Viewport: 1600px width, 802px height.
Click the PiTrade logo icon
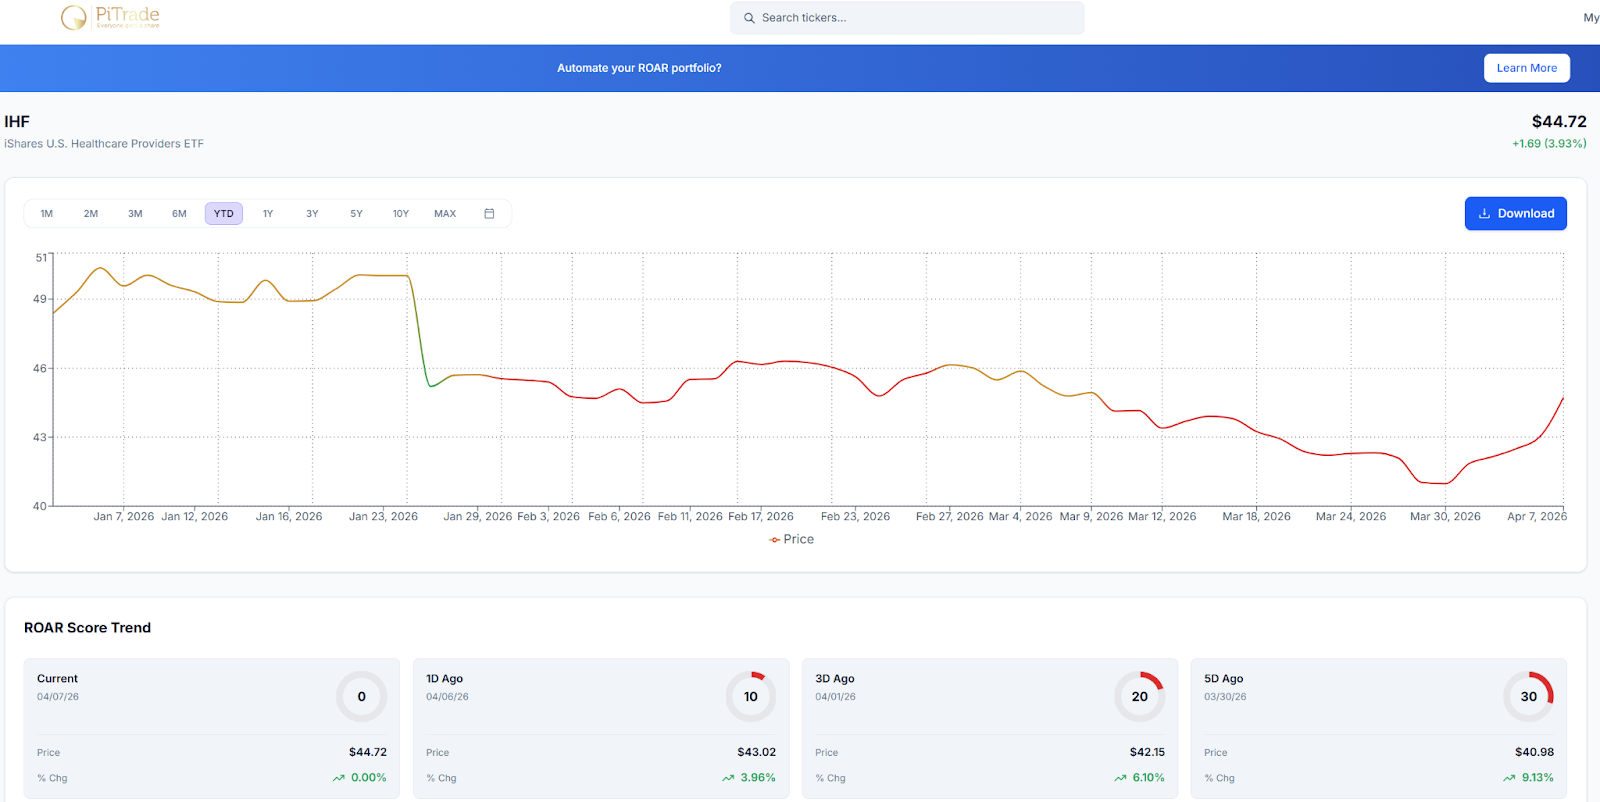74,17
